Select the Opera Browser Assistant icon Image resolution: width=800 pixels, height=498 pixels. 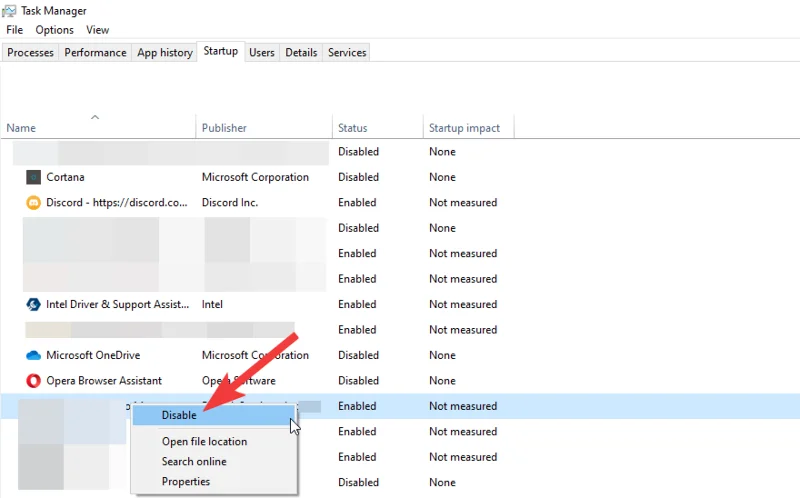click(33, 380)
